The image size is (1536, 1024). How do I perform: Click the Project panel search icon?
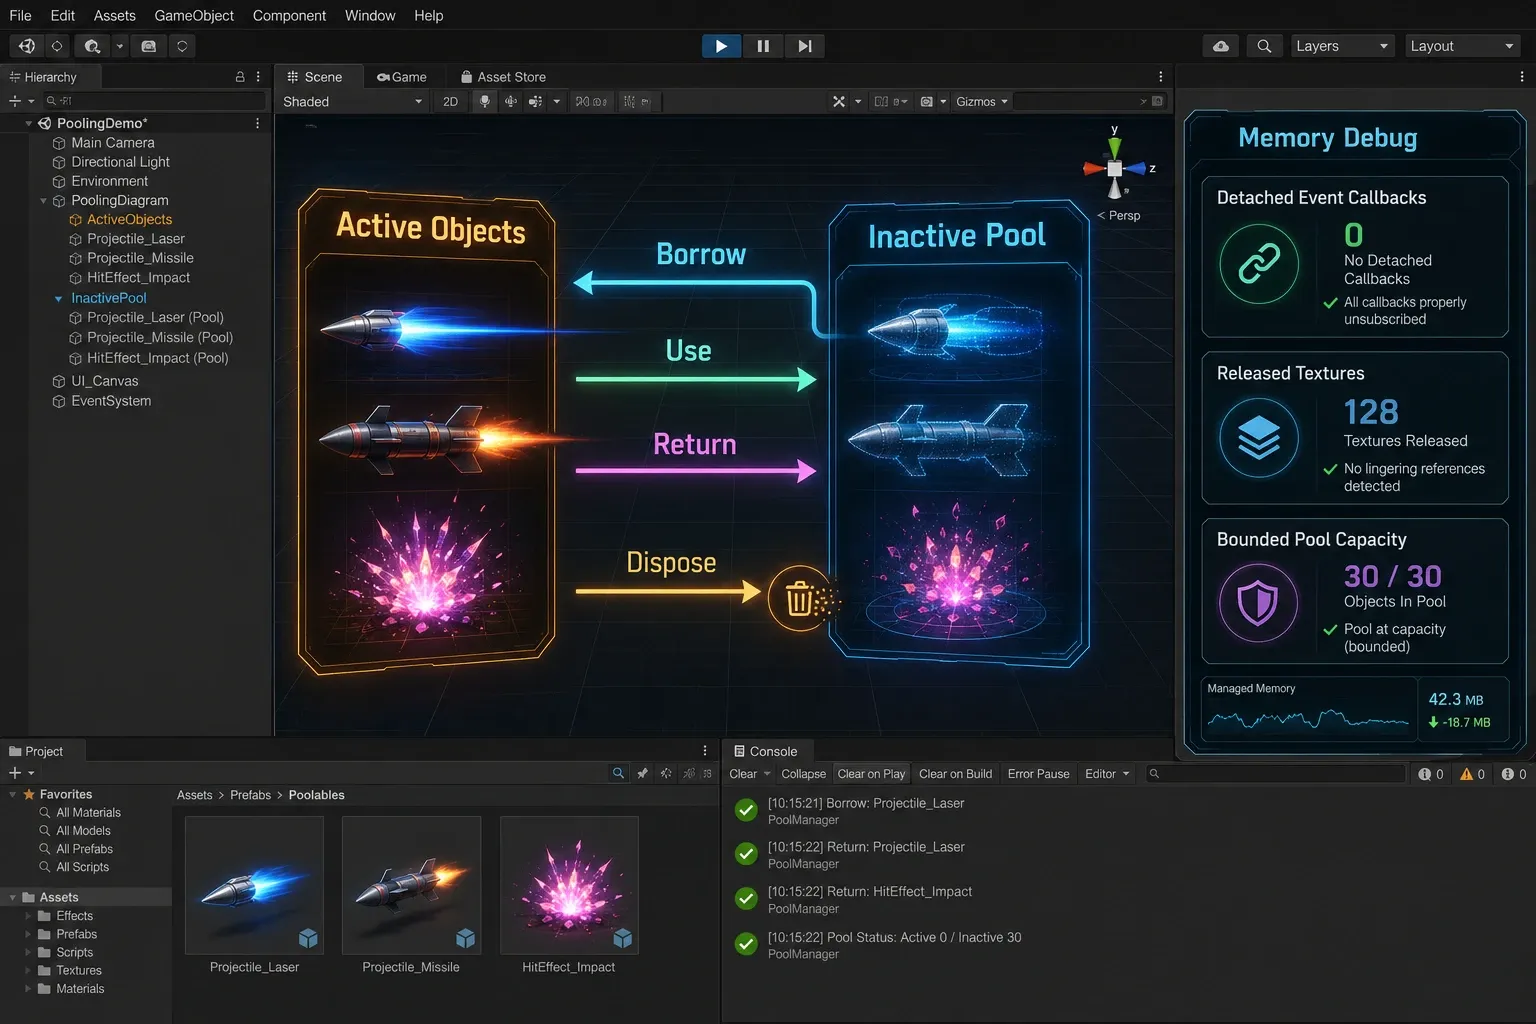(618, 773)
